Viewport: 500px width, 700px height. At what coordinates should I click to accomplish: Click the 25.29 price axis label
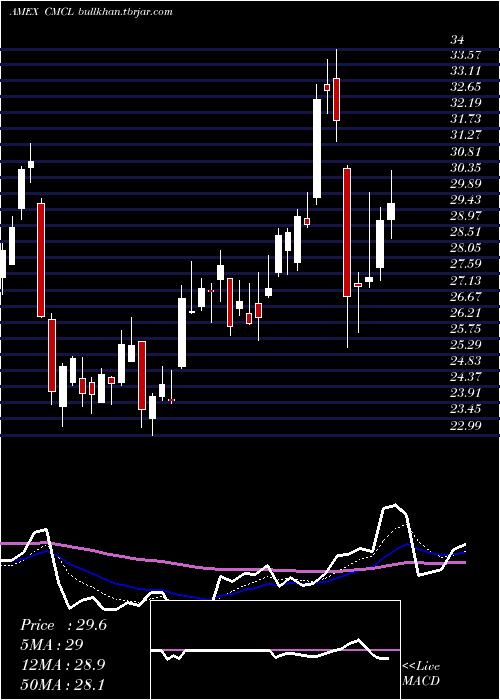click(x=465, y=345)
